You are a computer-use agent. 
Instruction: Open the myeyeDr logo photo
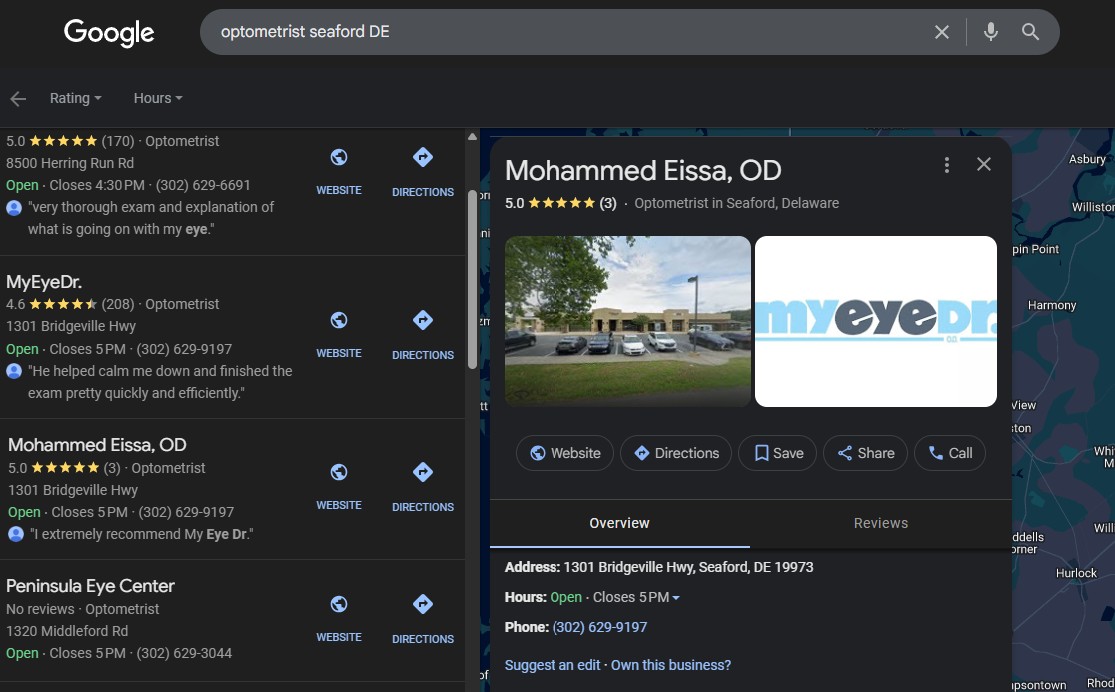click(x=875, y=321)
